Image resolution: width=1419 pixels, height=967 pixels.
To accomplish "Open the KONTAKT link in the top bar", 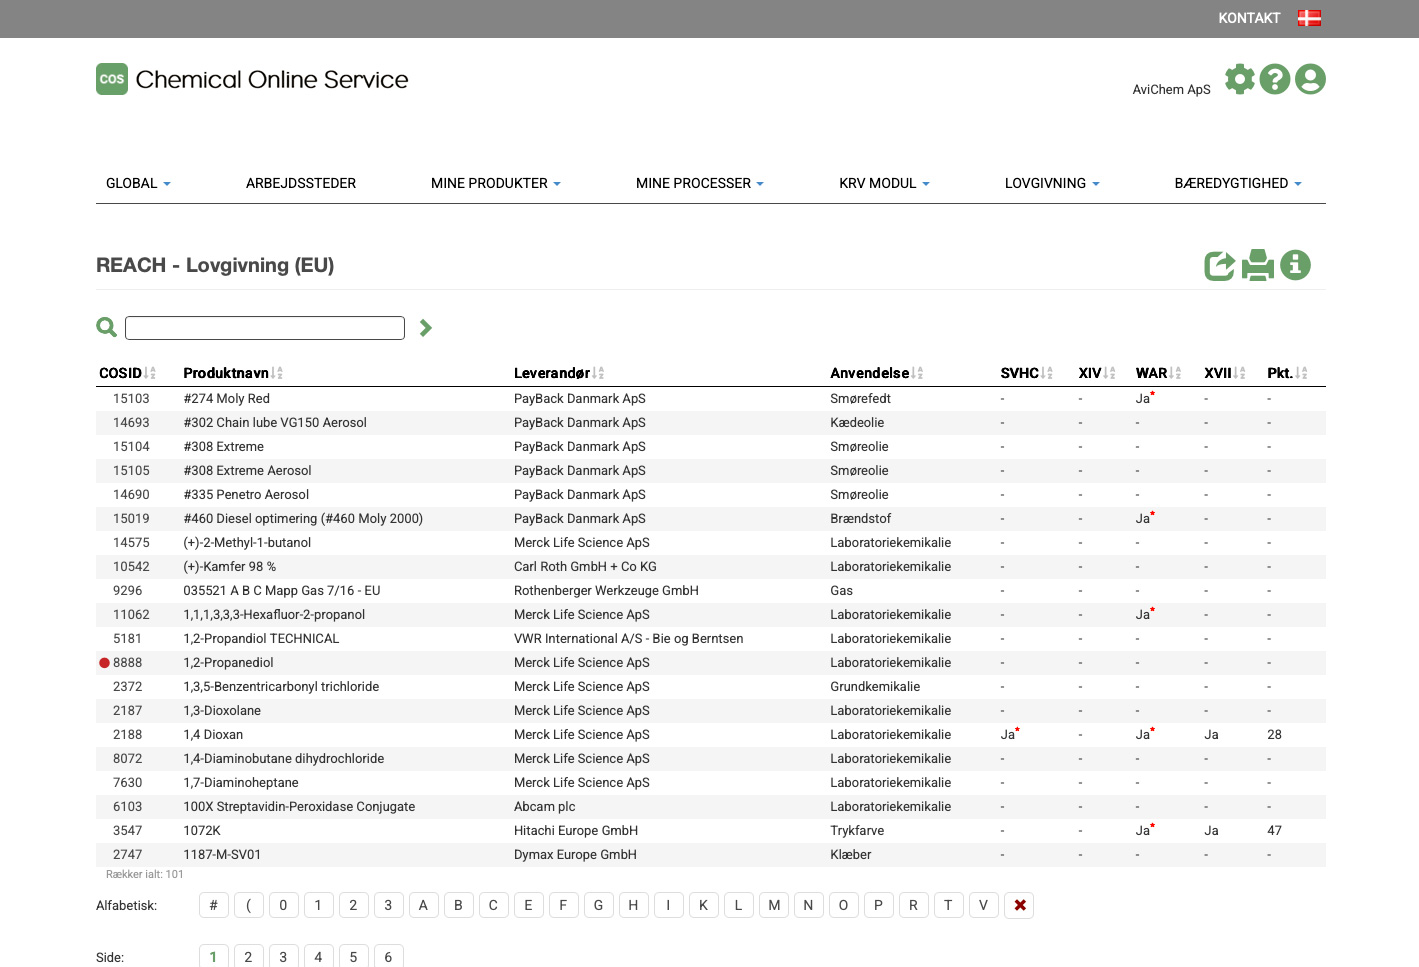I will point(1248,18).
